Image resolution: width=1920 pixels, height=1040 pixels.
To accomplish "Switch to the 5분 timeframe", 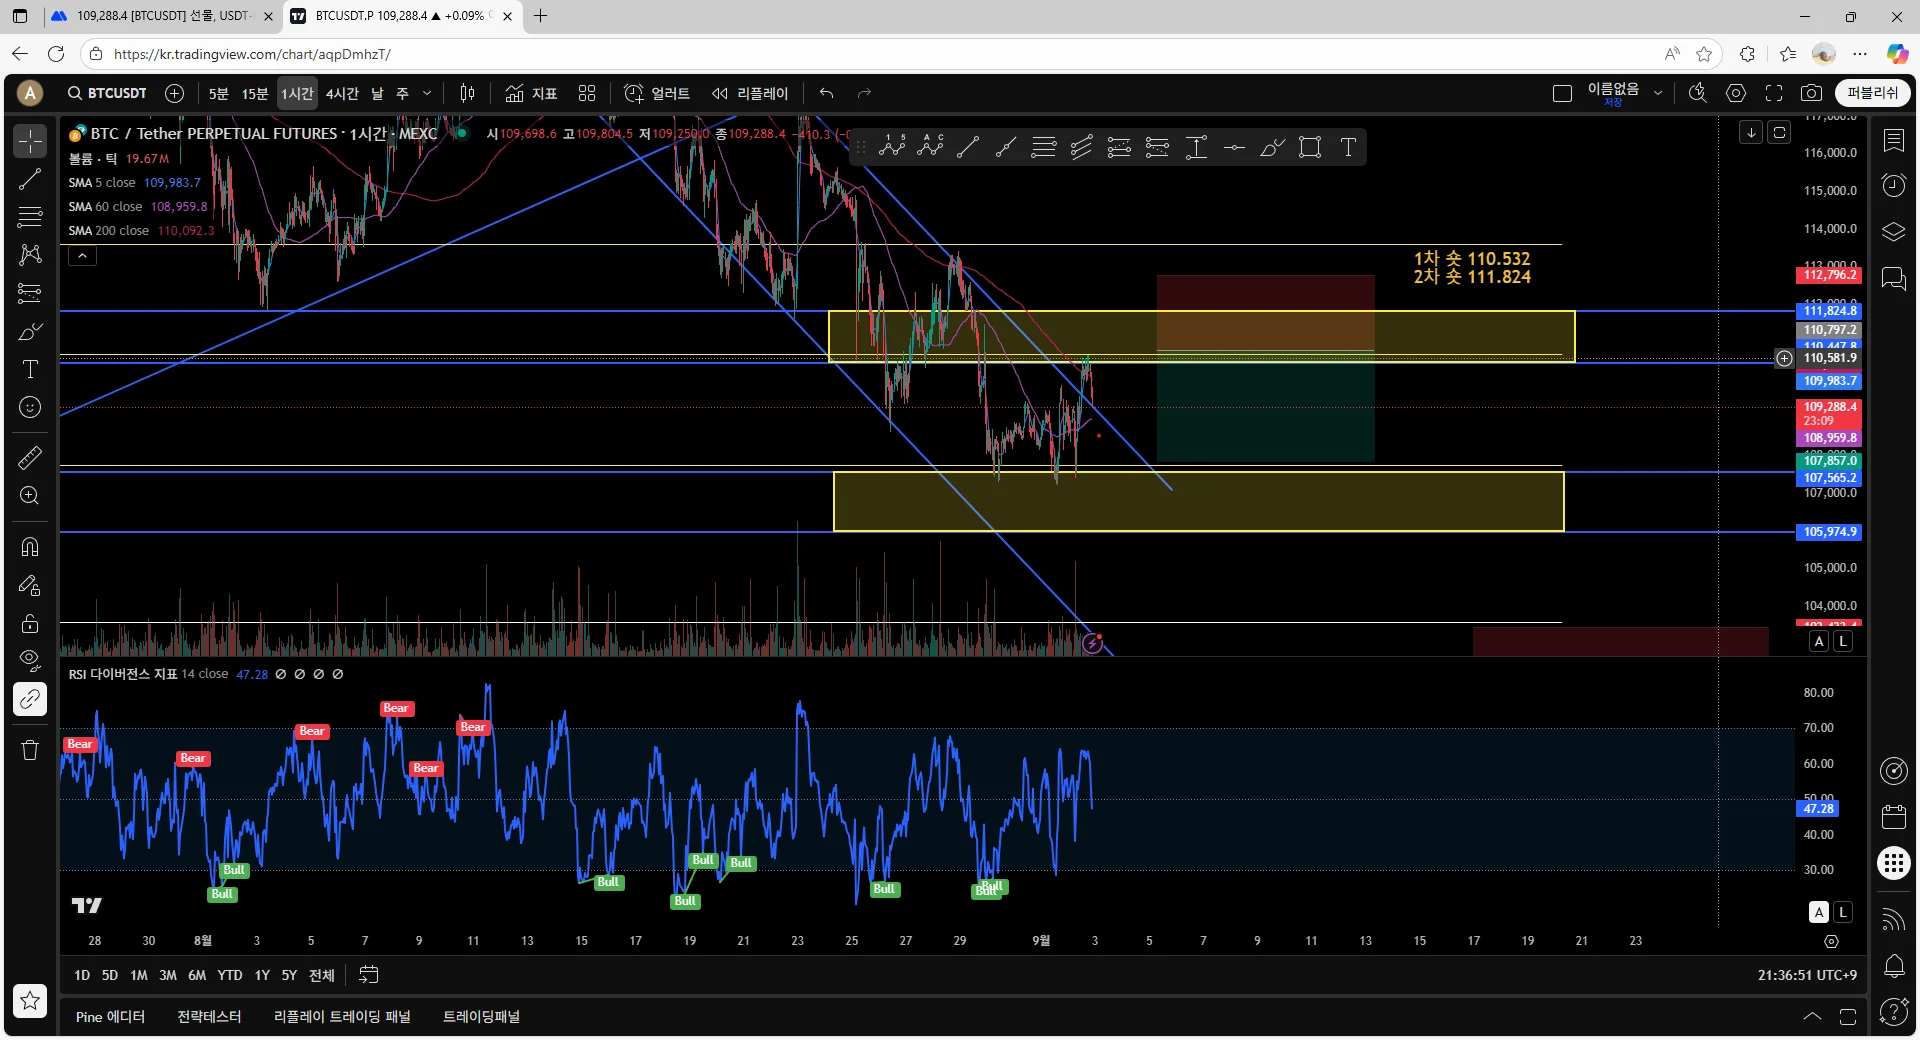I will point(218,93).
